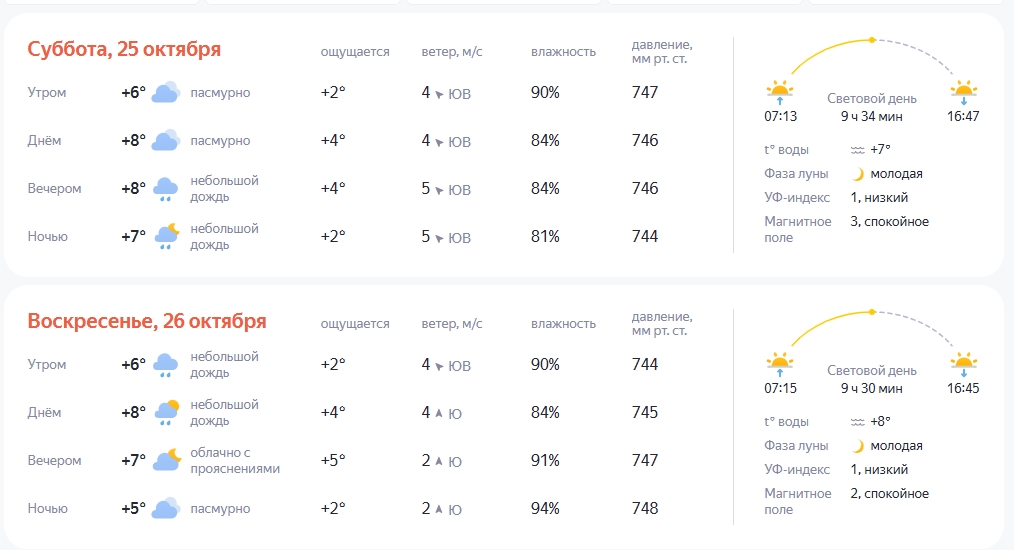Click Saturday Магнитное поле label

click(x=797, y=229)
